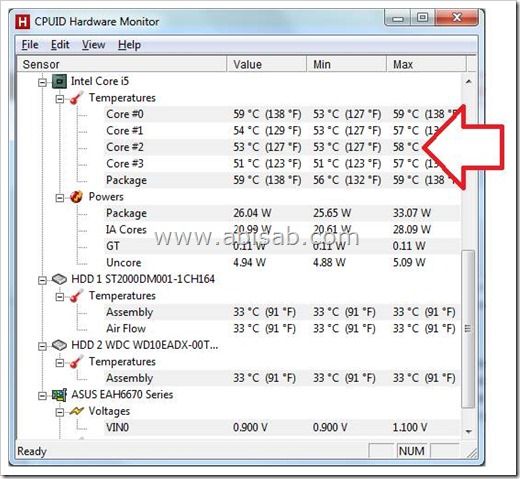The image size is (520, 479).
Task: Click the scrollbar up arrow
Action: click(x=469, y=81)
